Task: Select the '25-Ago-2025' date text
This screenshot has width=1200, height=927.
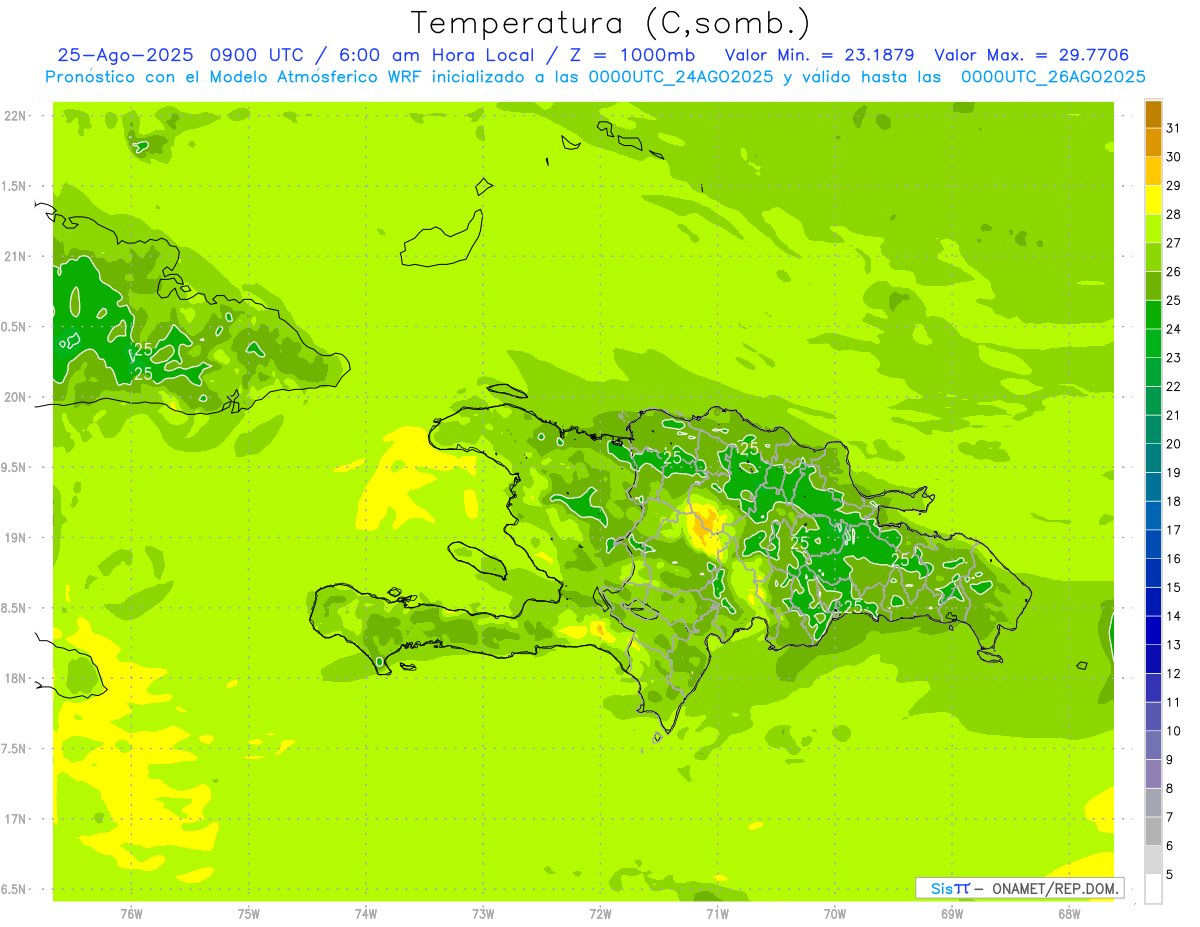Action: click(126, 55)
